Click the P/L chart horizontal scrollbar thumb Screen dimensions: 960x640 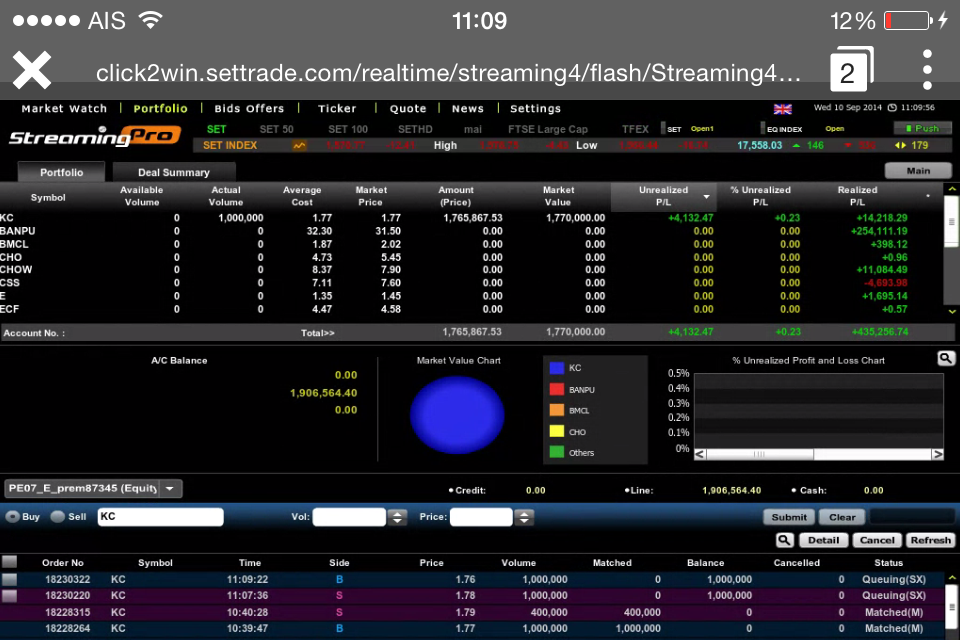click(x=760, y=454)
